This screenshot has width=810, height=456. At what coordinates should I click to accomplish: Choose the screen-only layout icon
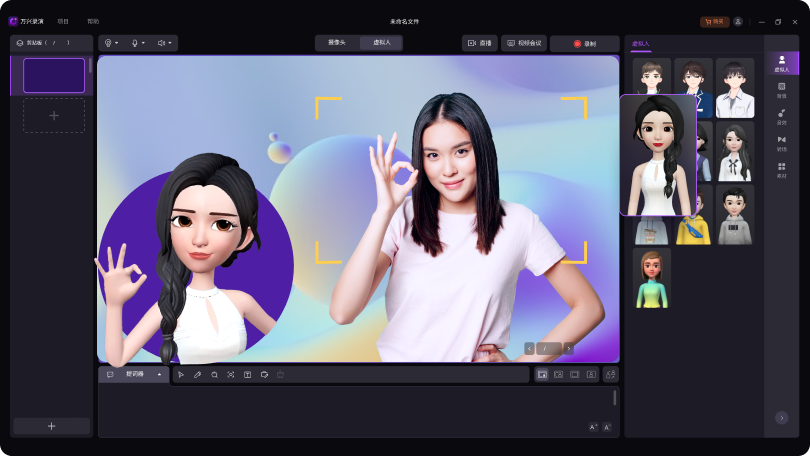tap(574, 374)
